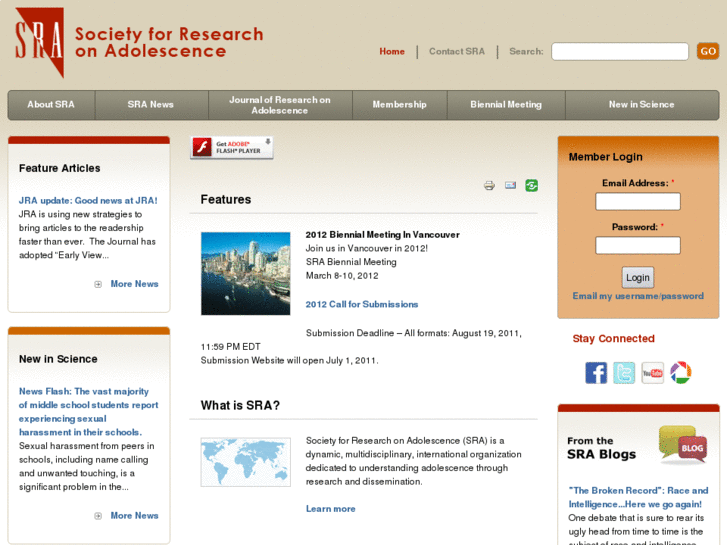The width and height of the screenshot is (727, 545).
Task: Click the email this page icon
Action: click(510, 186)
